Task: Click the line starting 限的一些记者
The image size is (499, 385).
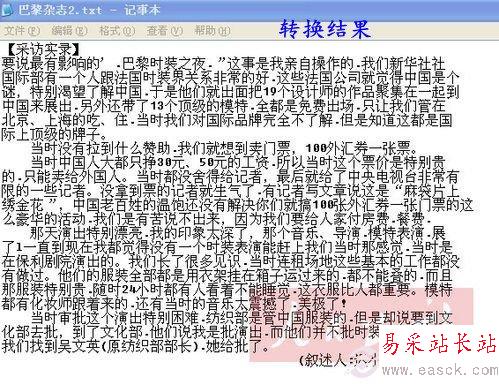Action: click(x=230, y=191)
